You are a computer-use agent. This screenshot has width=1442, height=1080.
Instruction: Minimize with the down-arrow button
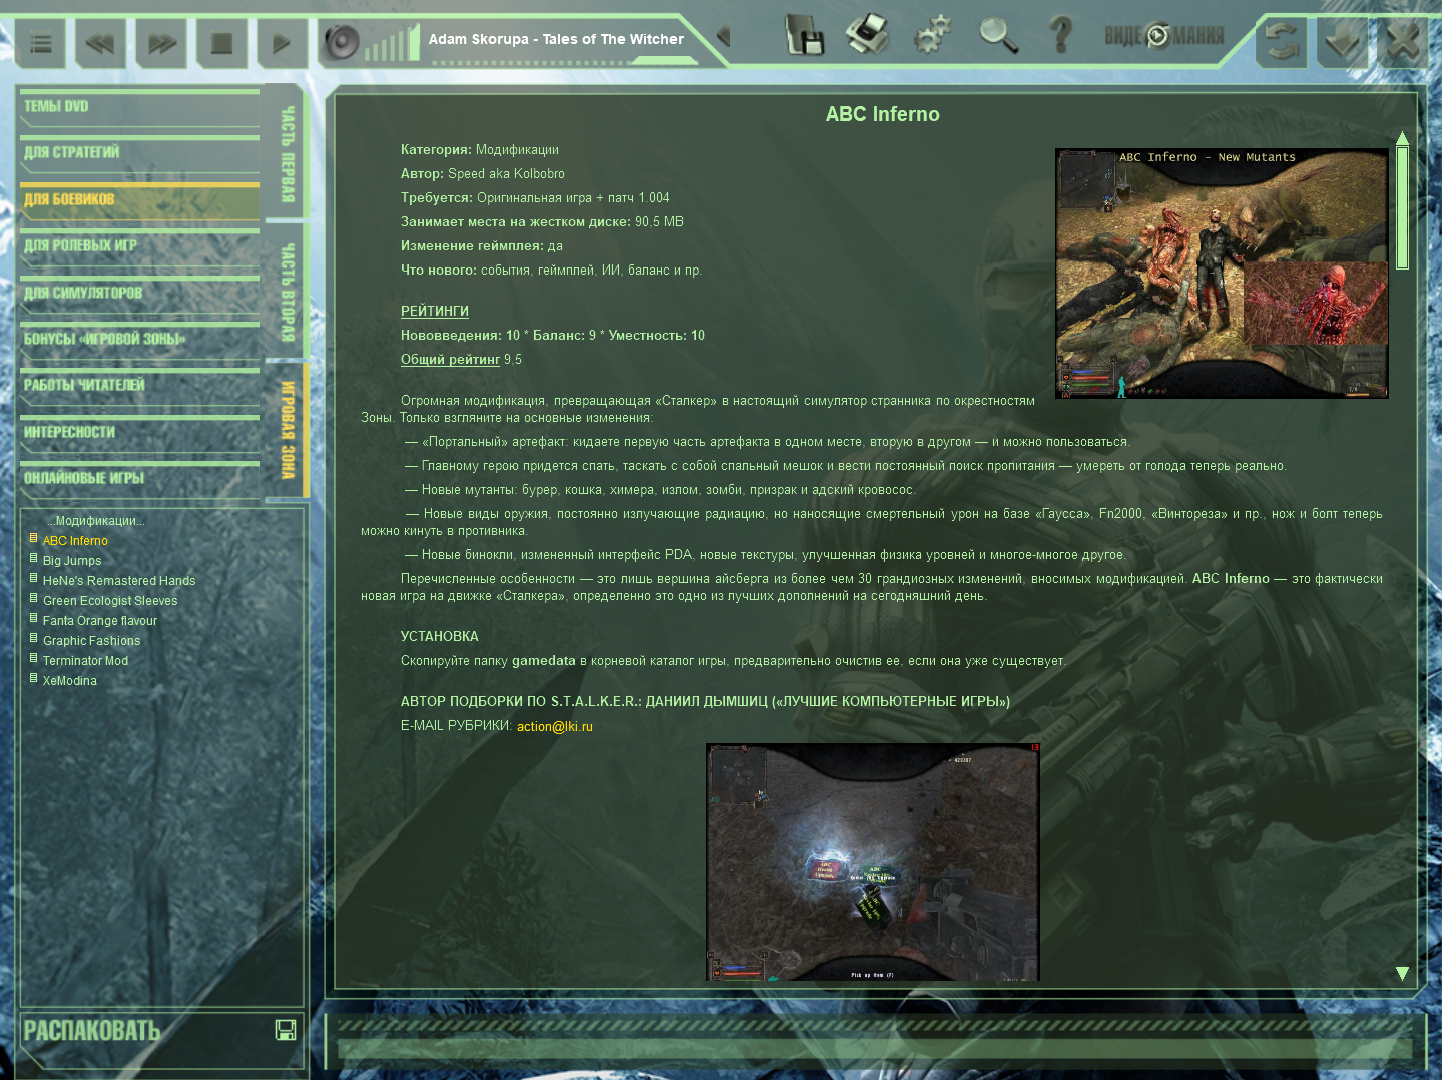tap(1342, 43)
